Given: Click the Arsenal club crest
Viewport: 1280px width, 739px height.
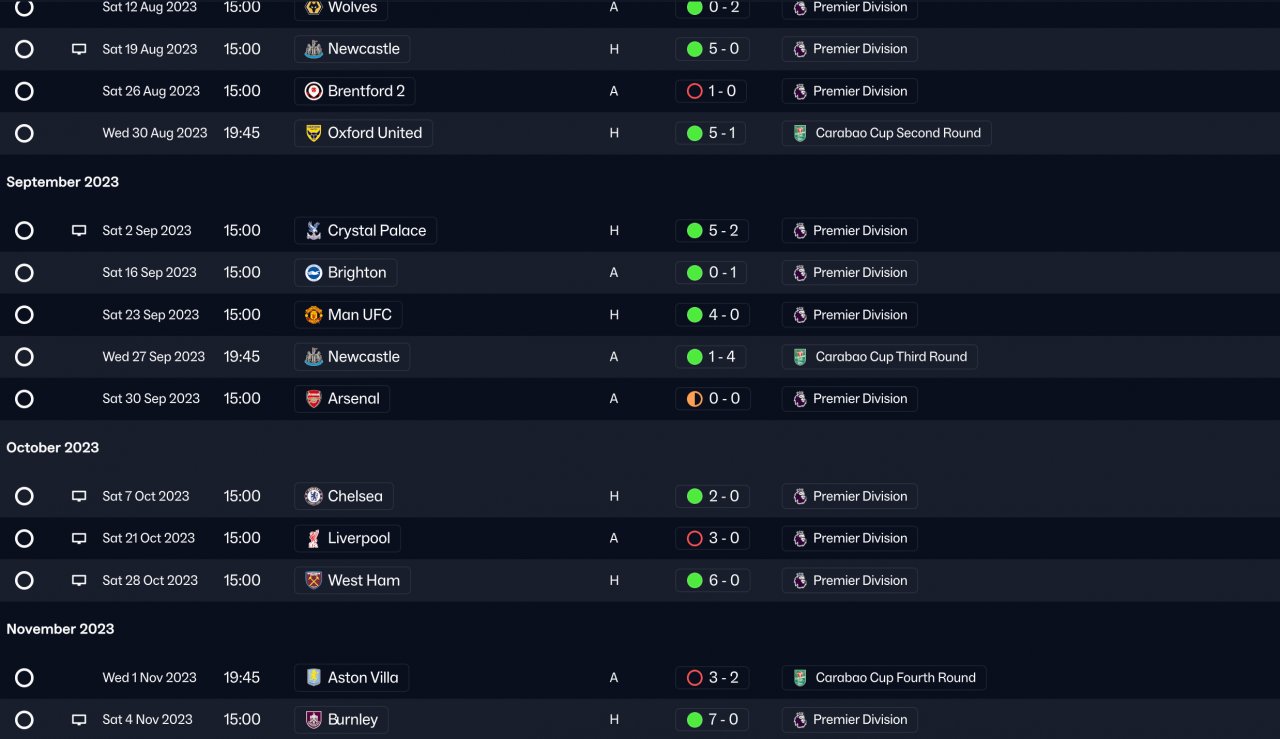Looking at the screenshot, I should (314, 399).
